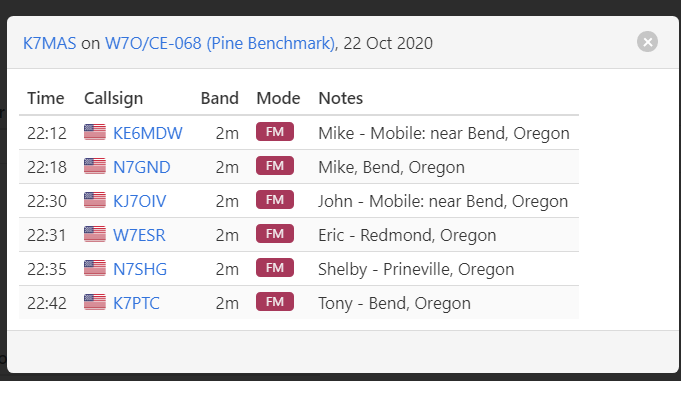The width and height of the screenshot is (684, 394).
Task: Open callsign N7GND link
Action: click(x=141, y=167)
